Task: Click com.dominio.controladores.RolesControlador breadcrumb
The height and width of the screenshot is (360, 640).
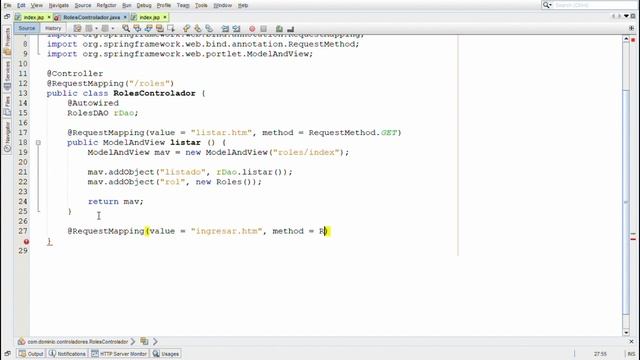Action: coord(78,341)
